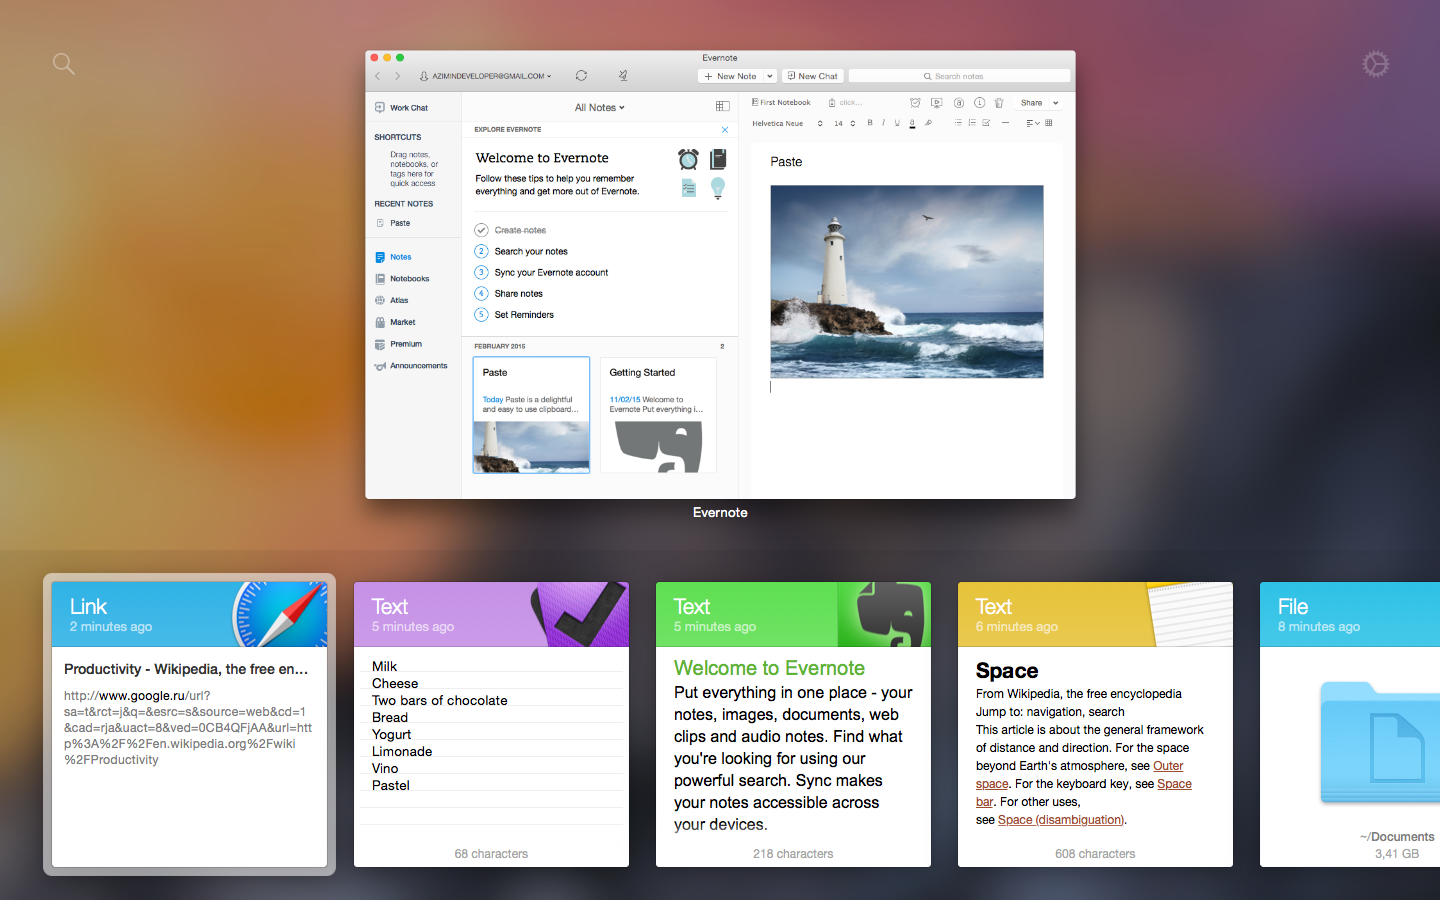This screenshot has width=1440, height=900.
Task: Click the lighthouse image in the Paste note
Action: [906, 281]
